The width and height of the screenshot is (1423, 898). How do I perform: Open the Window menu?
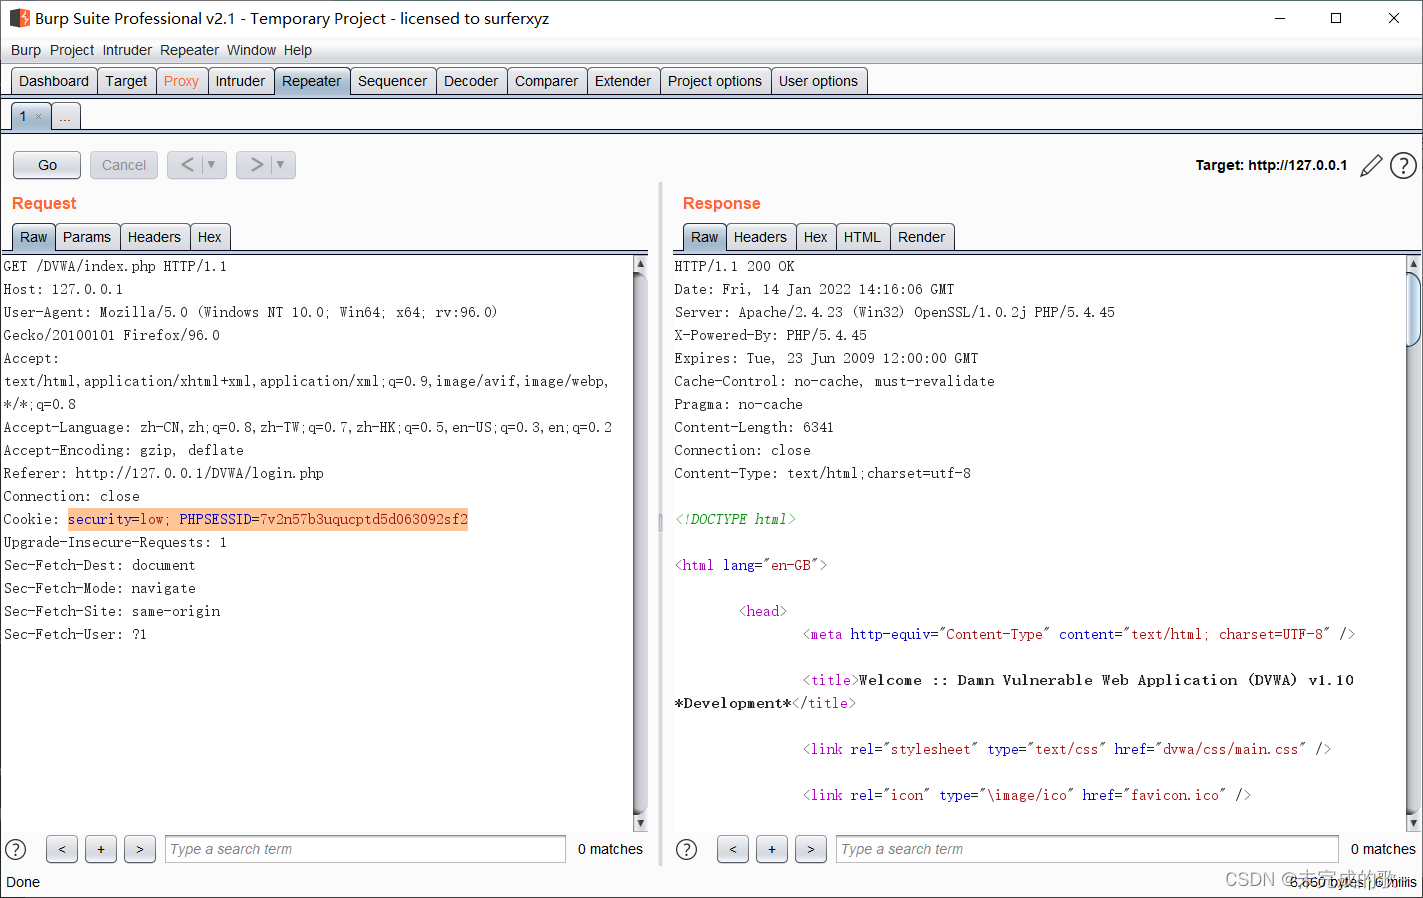coord(251,50)
